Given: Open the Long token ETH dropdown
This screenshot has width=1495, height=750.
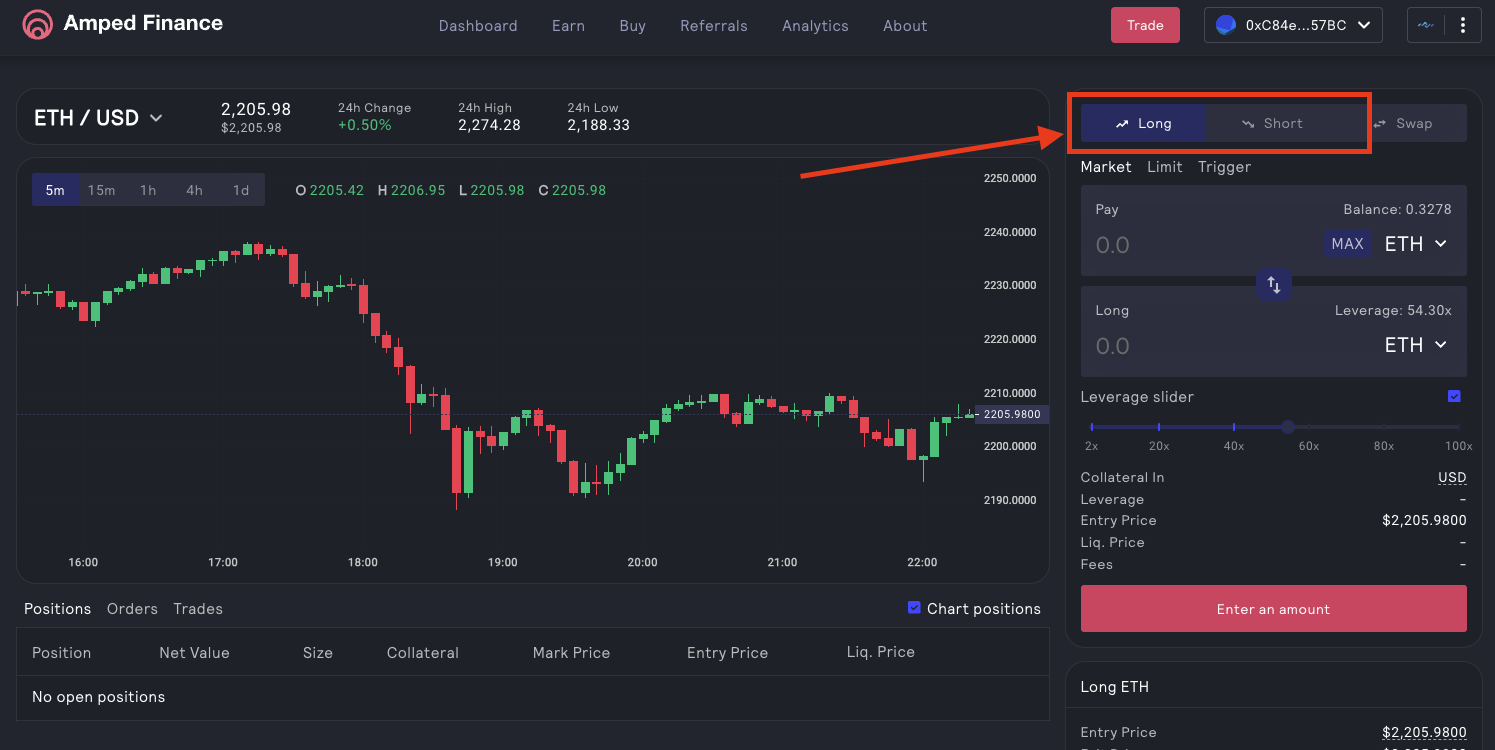Looking at the screenshot, I should click(1416, 345).
